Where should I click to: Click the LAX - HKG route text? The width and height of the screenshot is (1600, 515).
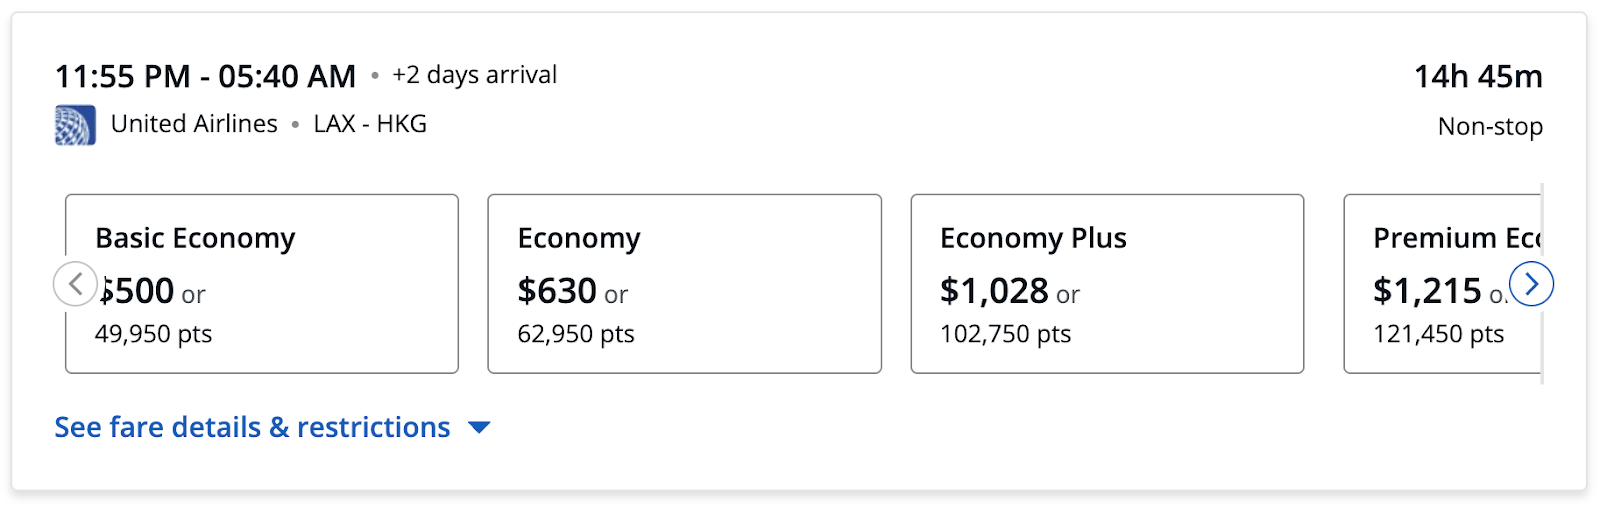(370, 124)
